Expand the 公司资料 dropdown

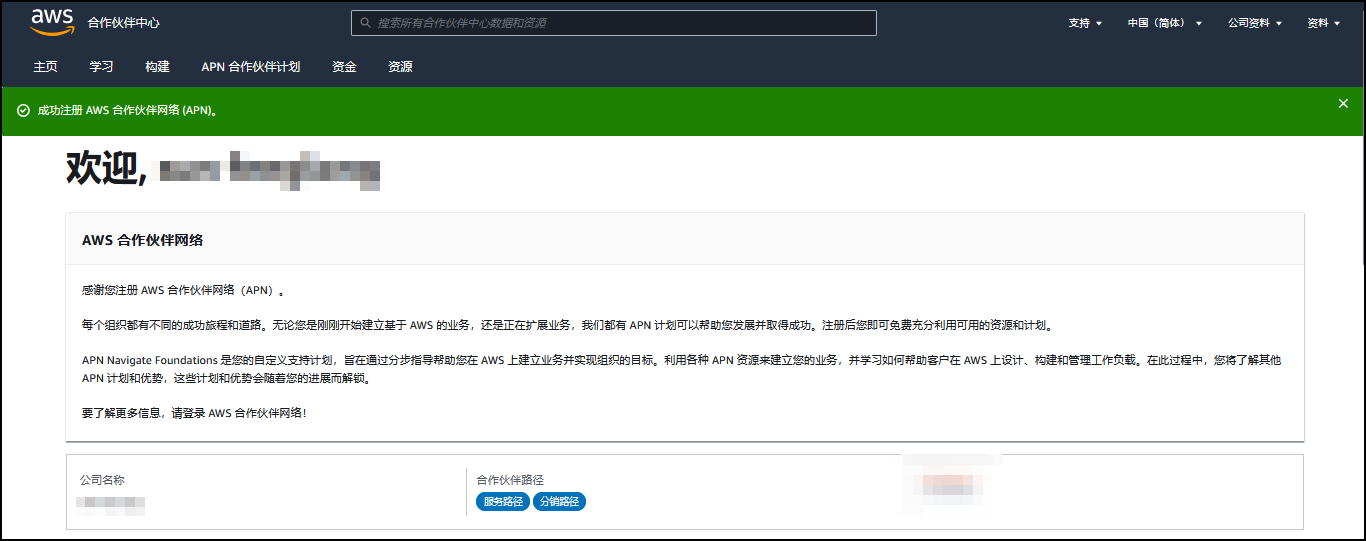click(x=1255, y=23)
